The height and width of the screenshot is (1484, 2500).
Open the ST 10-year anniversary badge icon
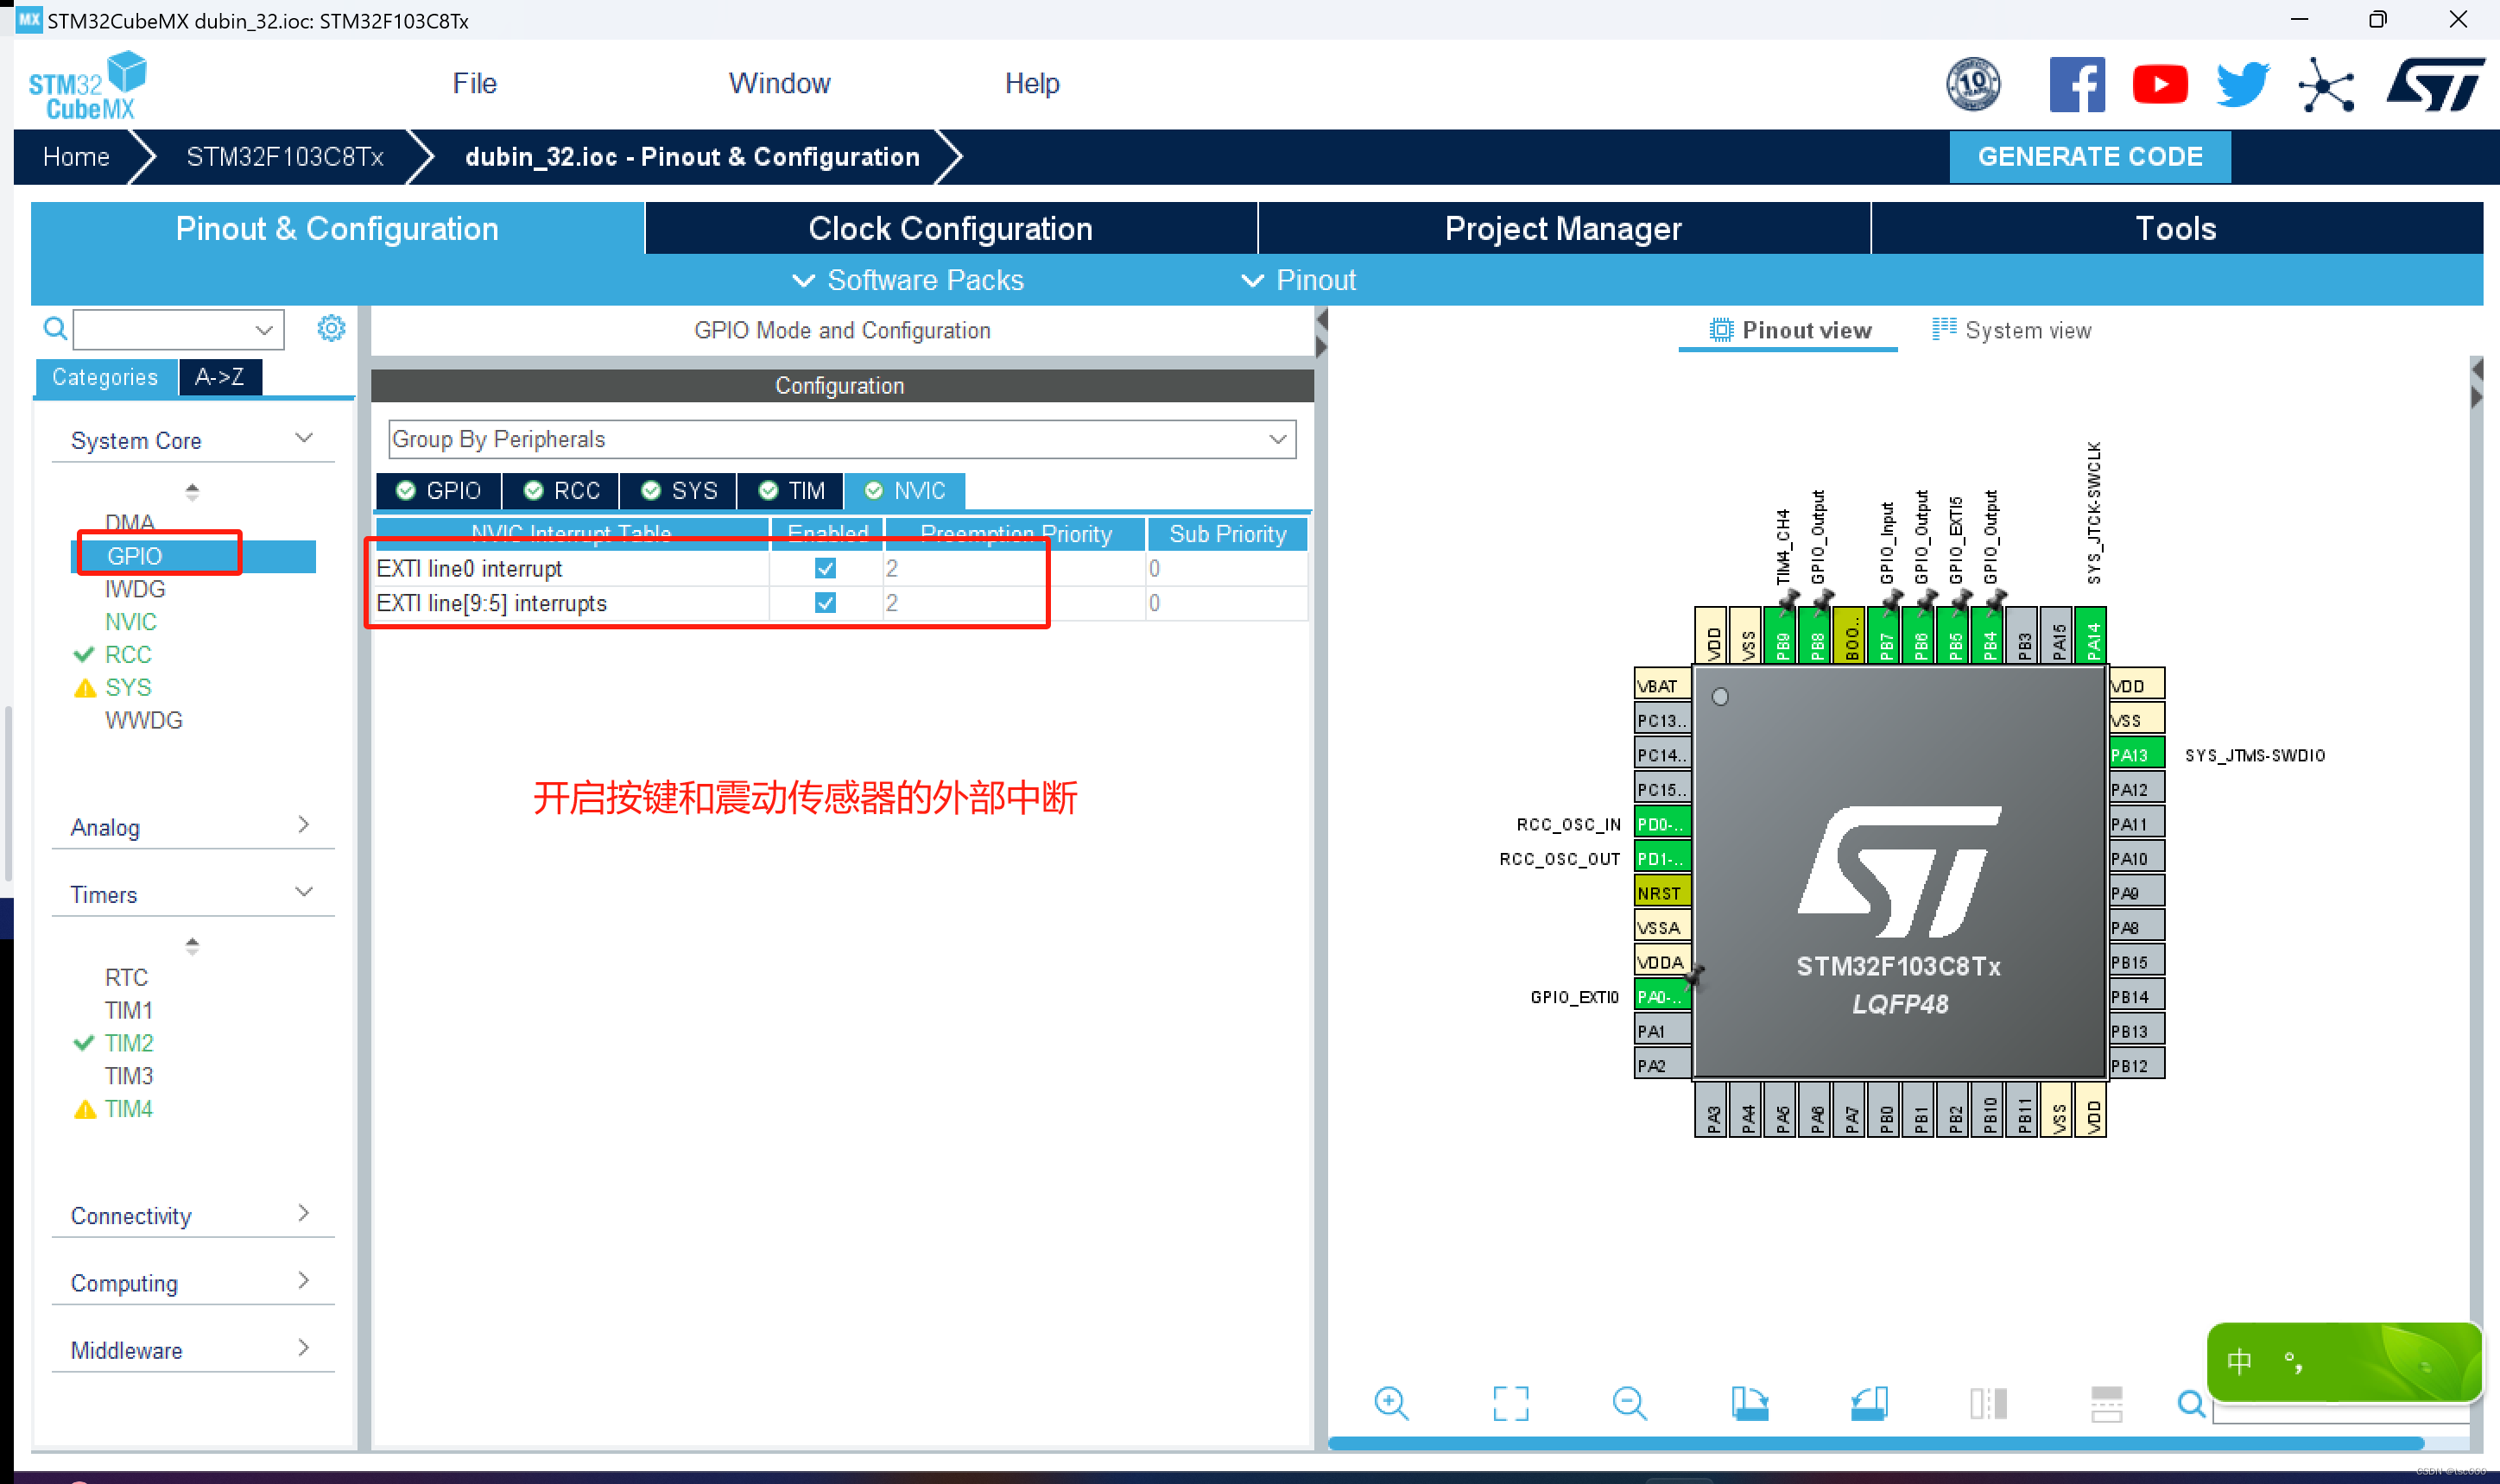[1973, 84]
